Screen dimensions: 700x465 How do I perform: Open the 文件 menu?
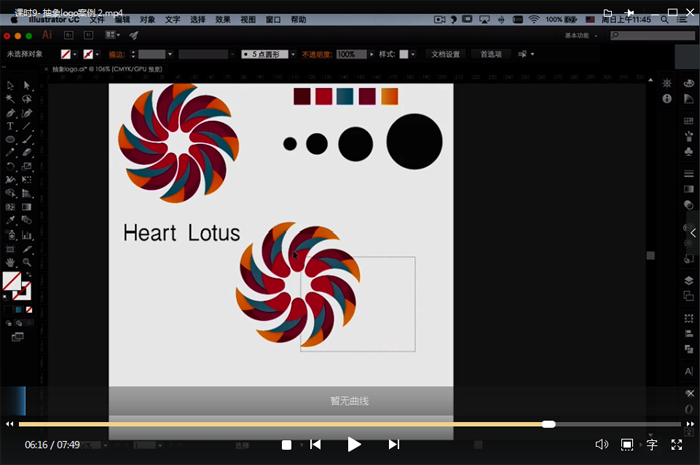[97, 19]
